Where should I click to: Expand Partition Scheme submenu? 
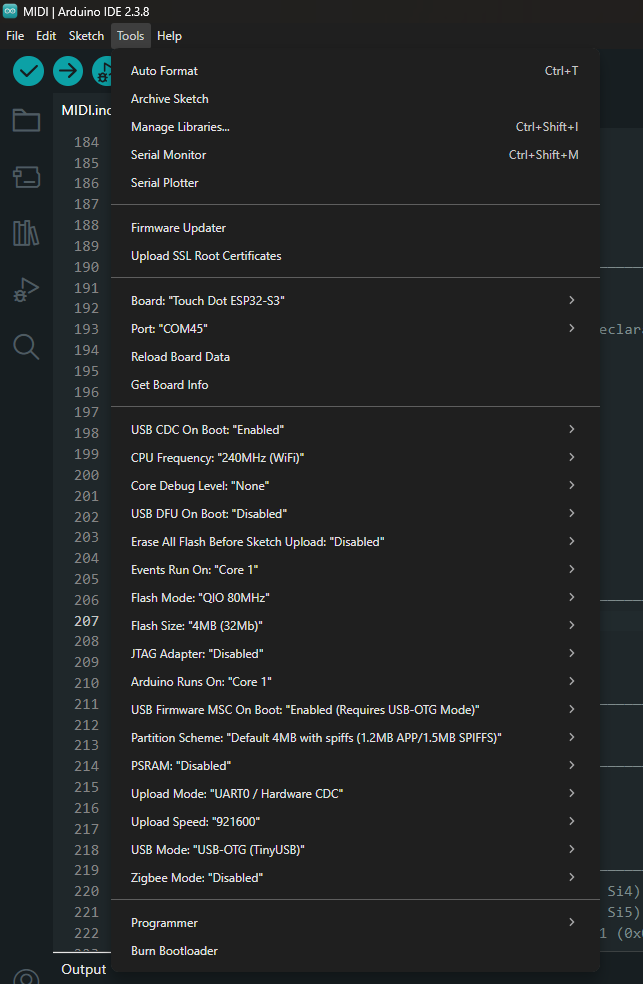(x=355, y=738)
